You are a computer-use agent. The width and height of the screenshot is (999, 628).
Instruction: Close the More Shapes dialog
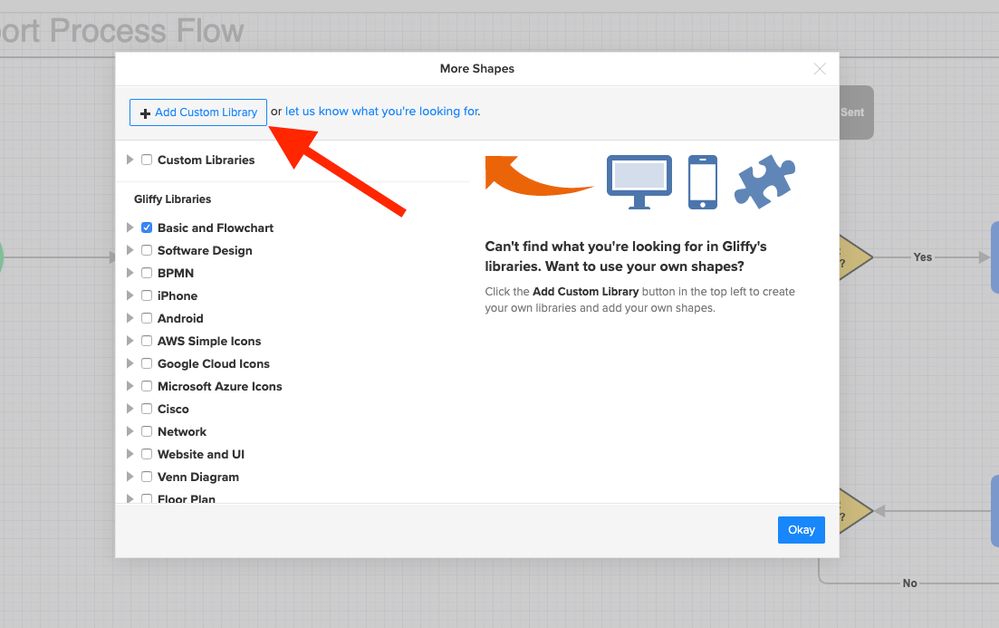pos(820,68)
